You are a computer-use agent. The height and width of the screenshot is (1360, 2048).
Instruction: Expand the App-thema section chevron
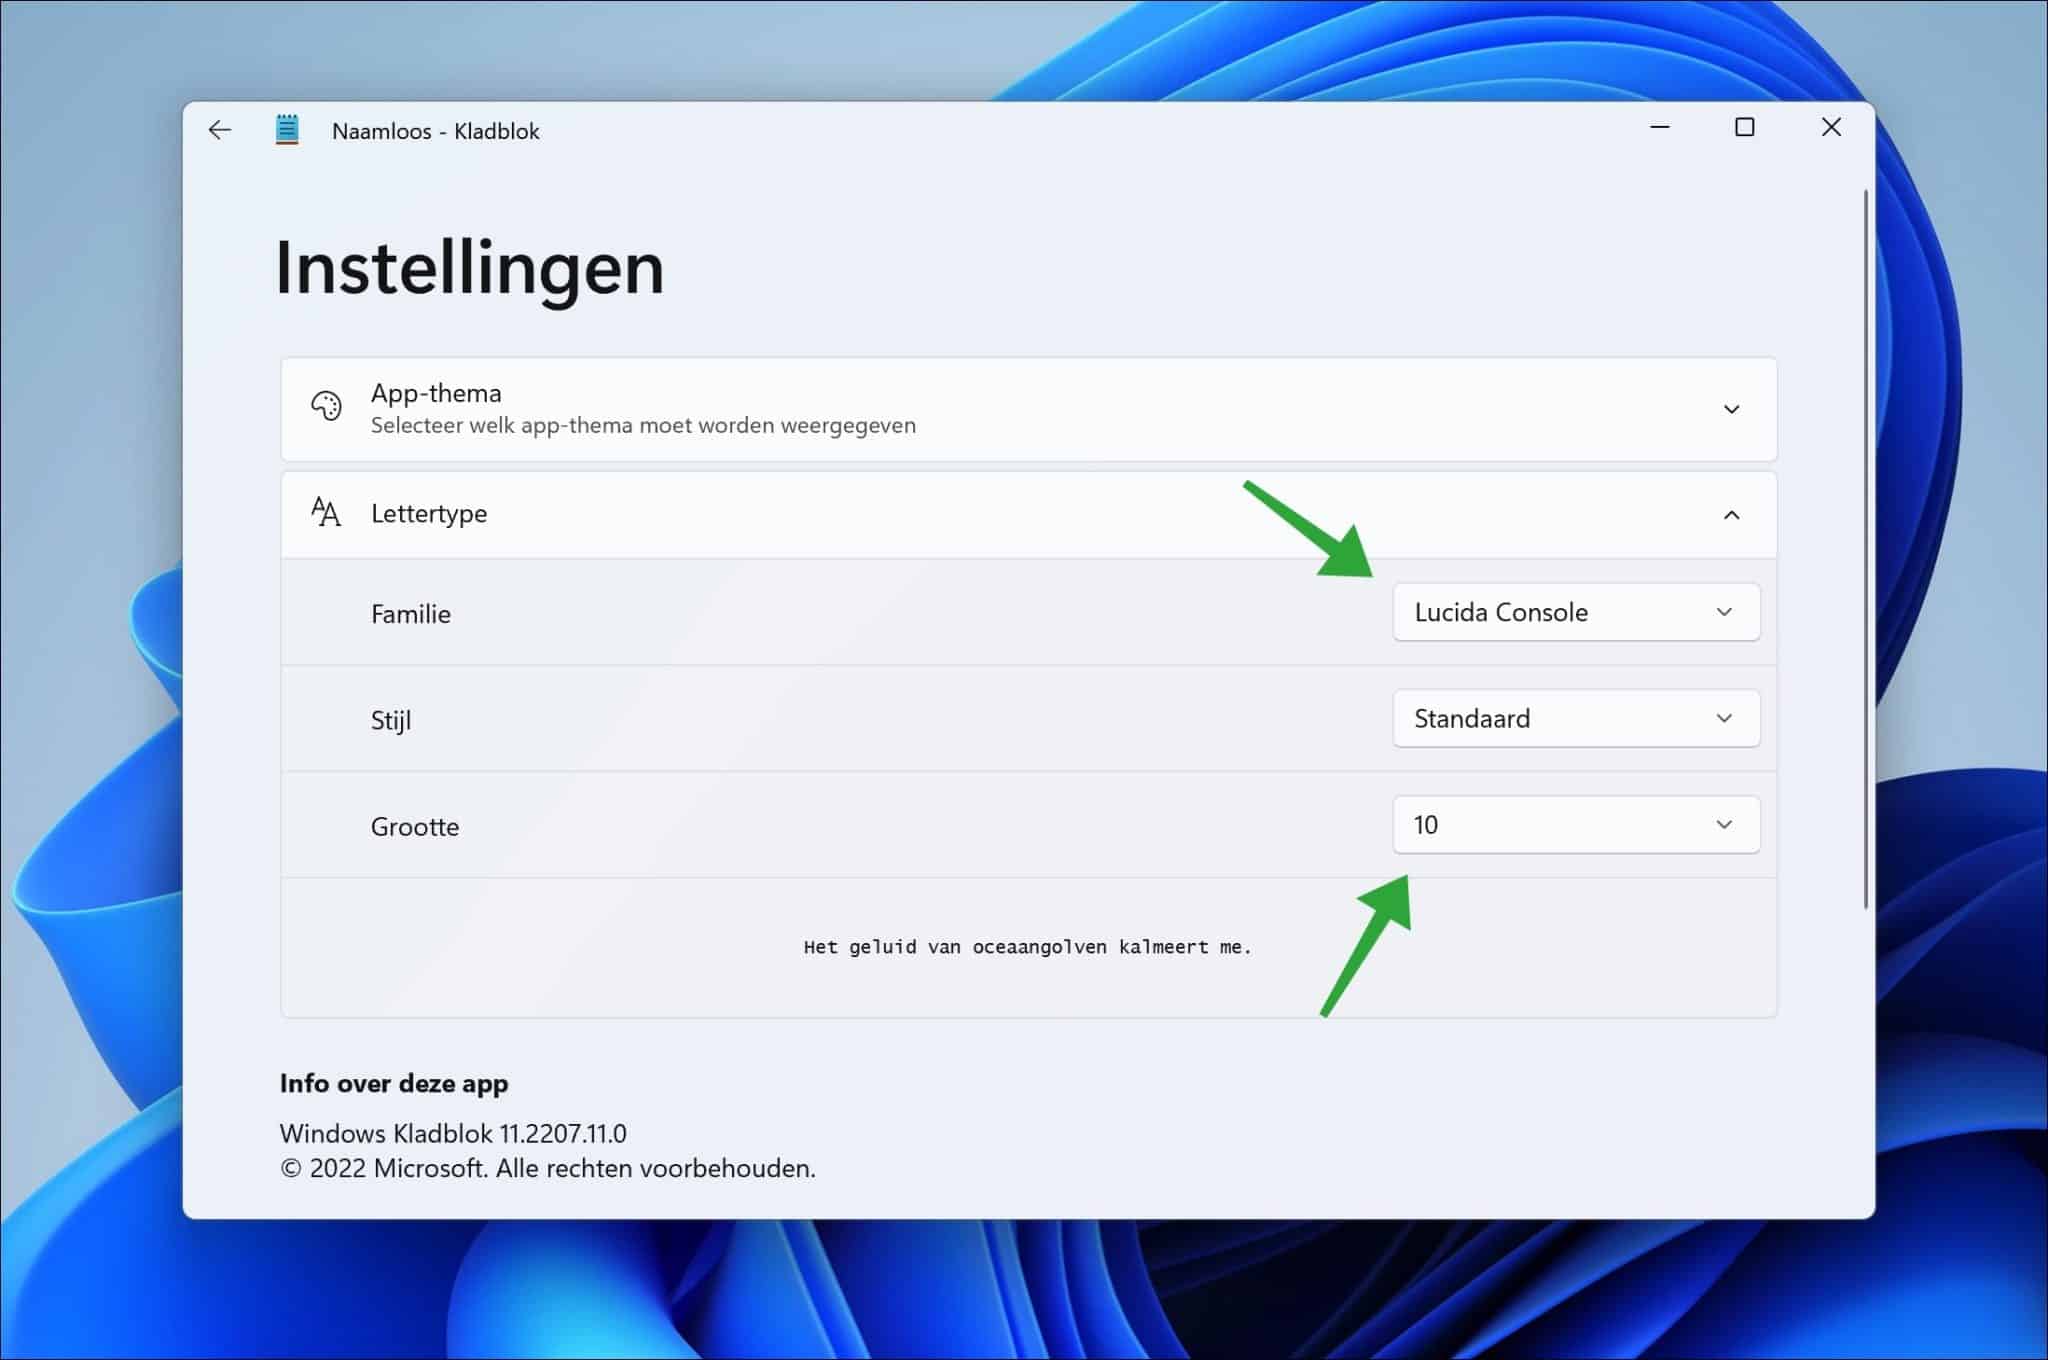tap(1731, 409)
